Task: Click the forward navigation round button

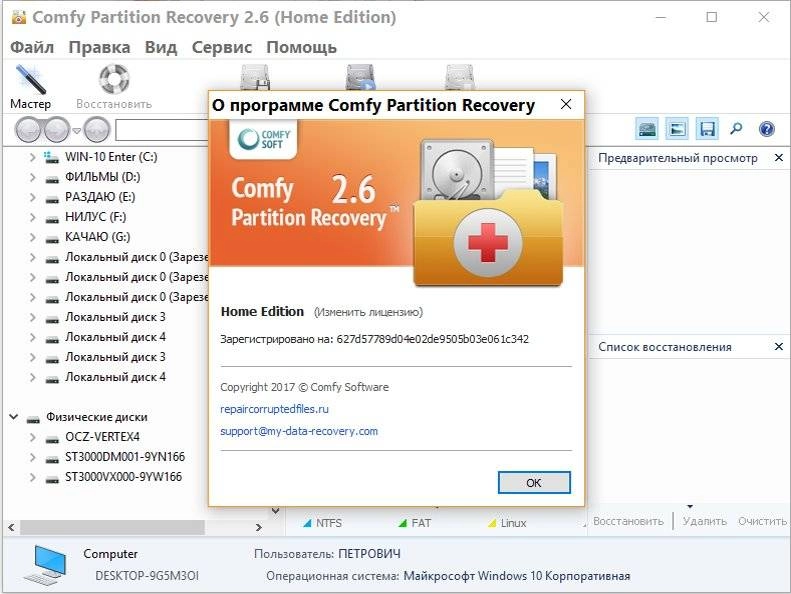Action: point(56,130)
